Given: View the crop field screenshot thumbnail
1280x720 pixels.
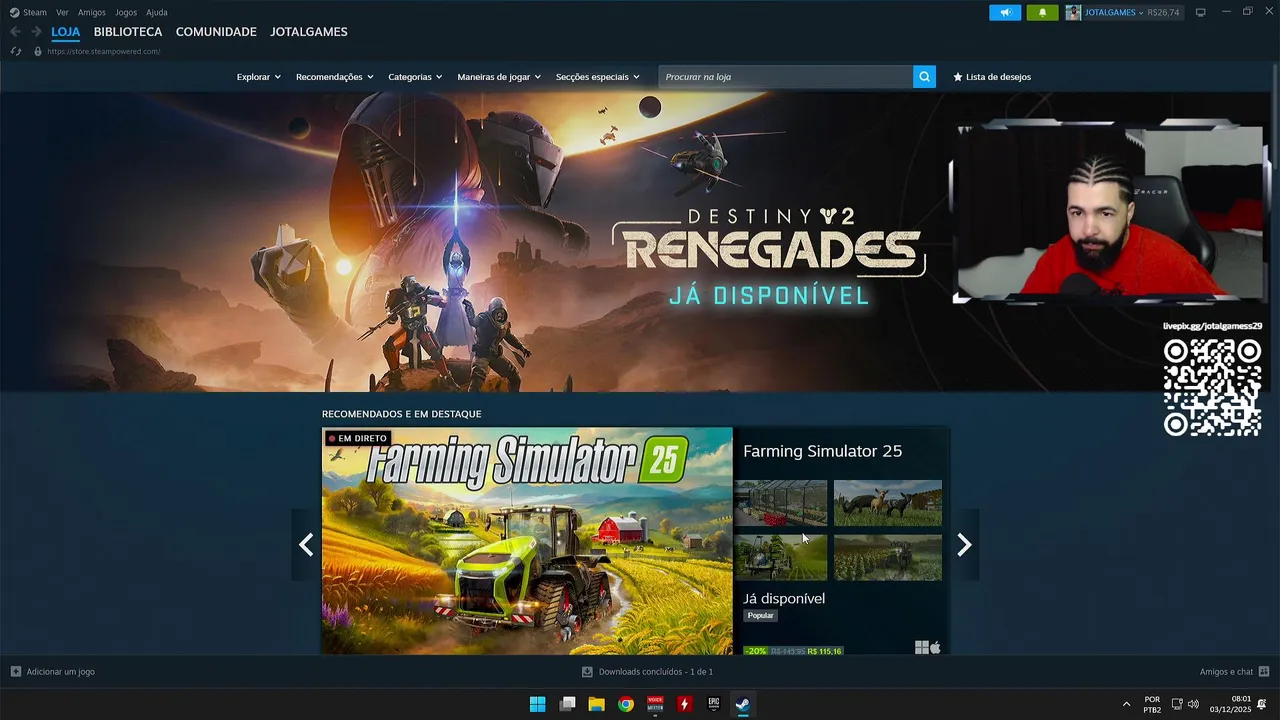Looking at the screenshot, I should tap(888, 557).
